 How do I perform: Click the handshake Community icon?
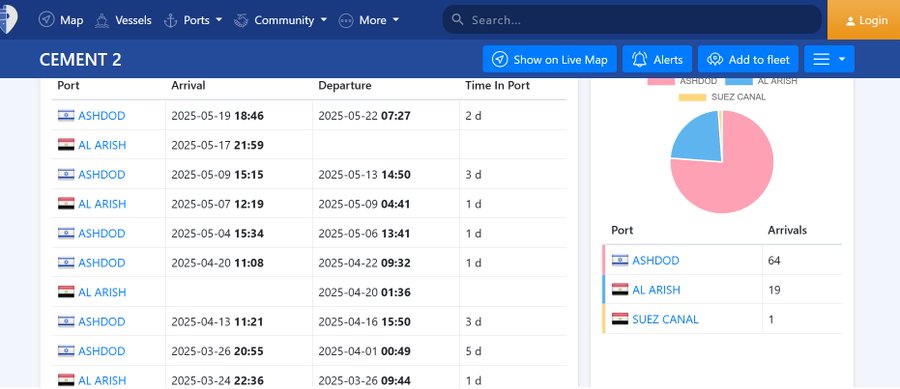tap(241, 20)
